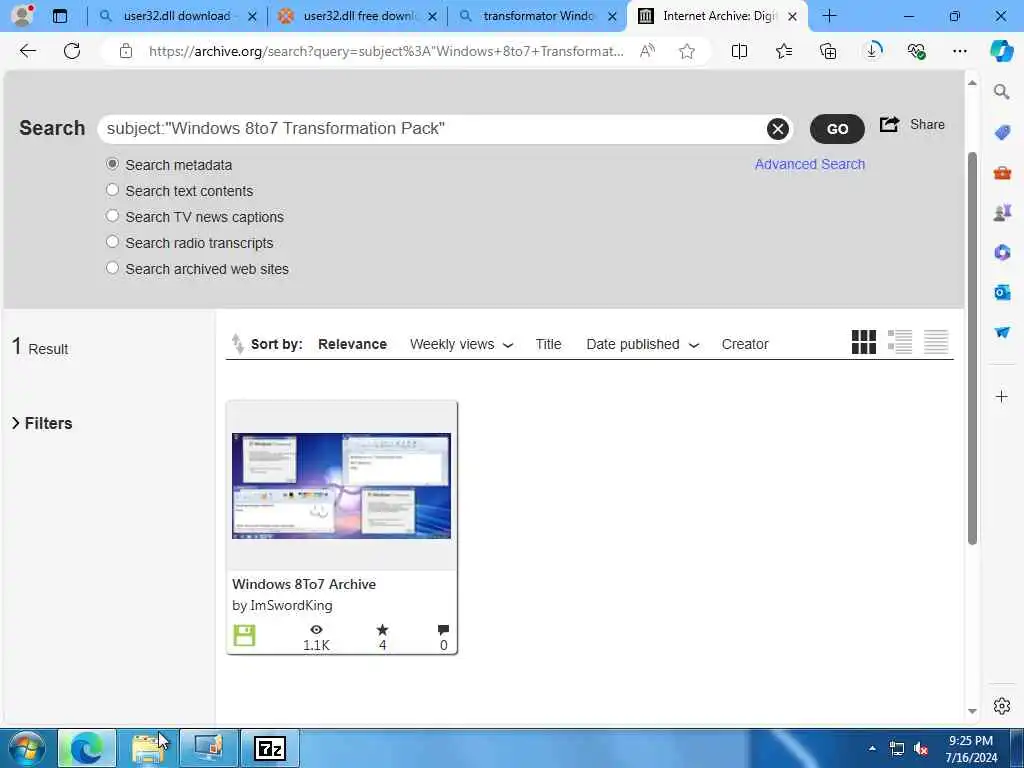Expand the Filters section
The image size is (1024, 768).
(x=42, y=423)
